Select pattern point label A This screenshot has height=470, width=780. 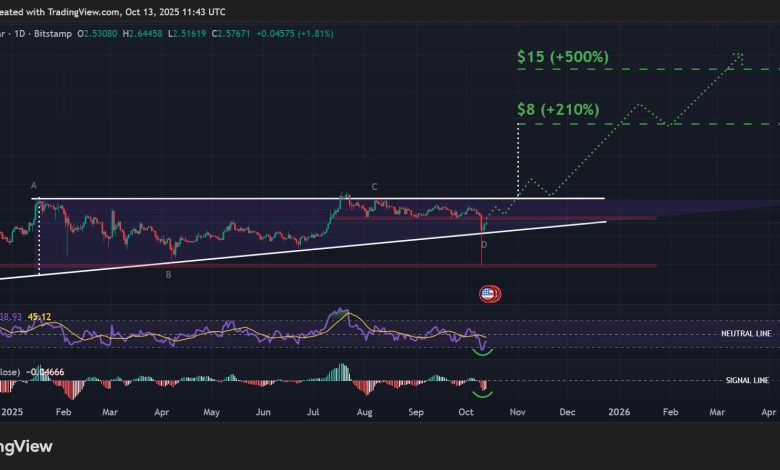tap(34, 186)
